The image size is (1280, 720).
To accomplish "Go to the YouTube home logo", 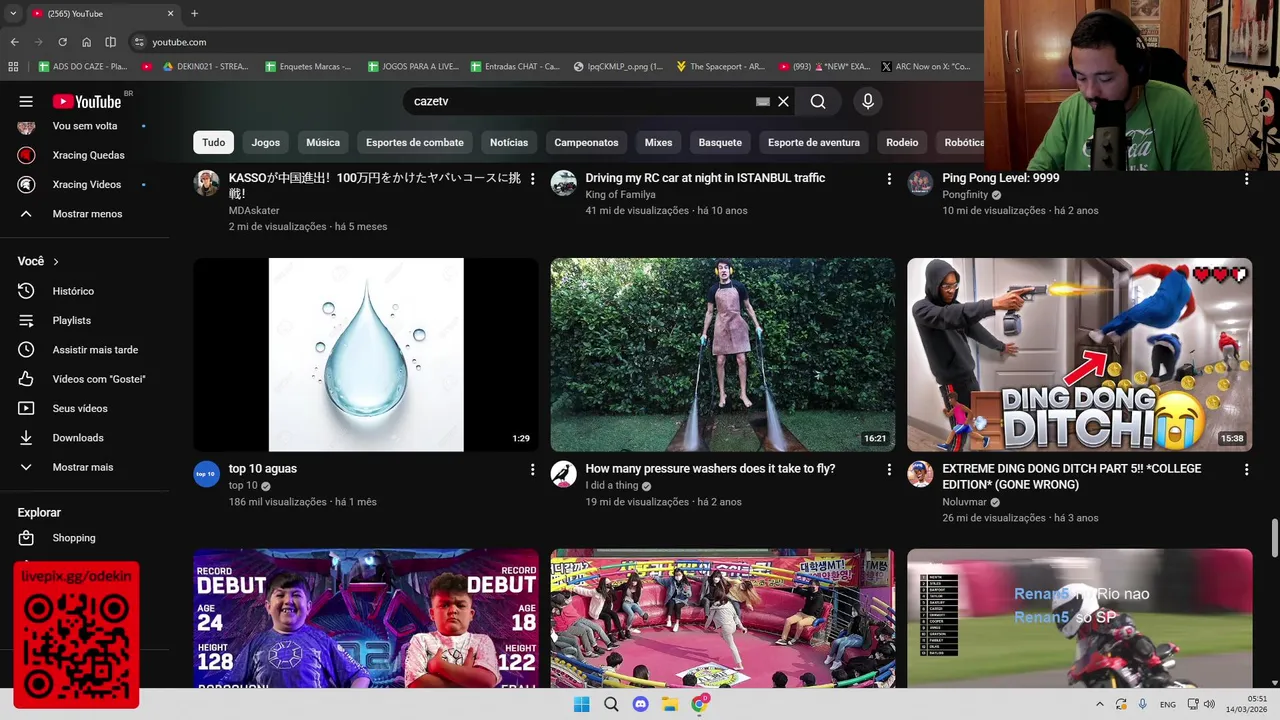I will click(87, 101).
